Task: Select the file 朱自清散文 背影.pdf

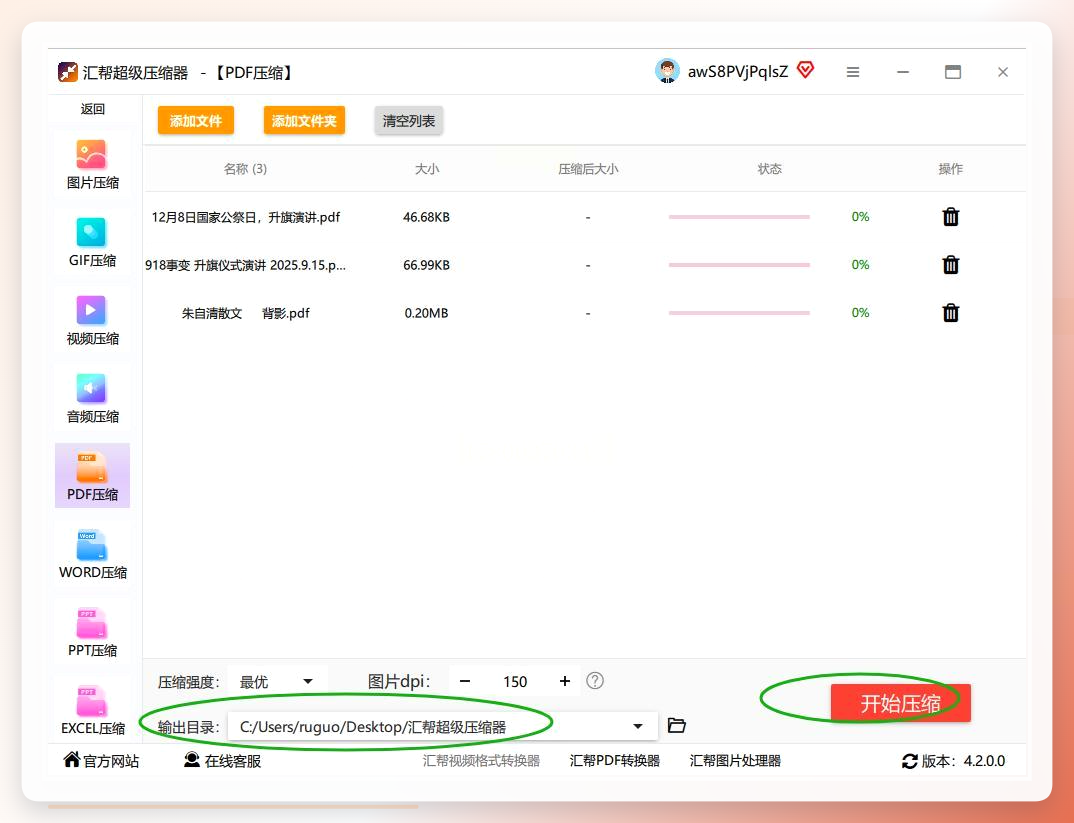Action: point(245,313)
